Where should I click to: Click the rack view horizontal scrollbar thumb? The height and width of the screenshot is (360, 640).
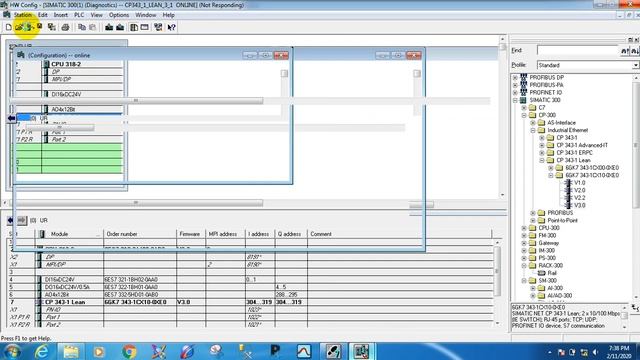tap(137, 203)
